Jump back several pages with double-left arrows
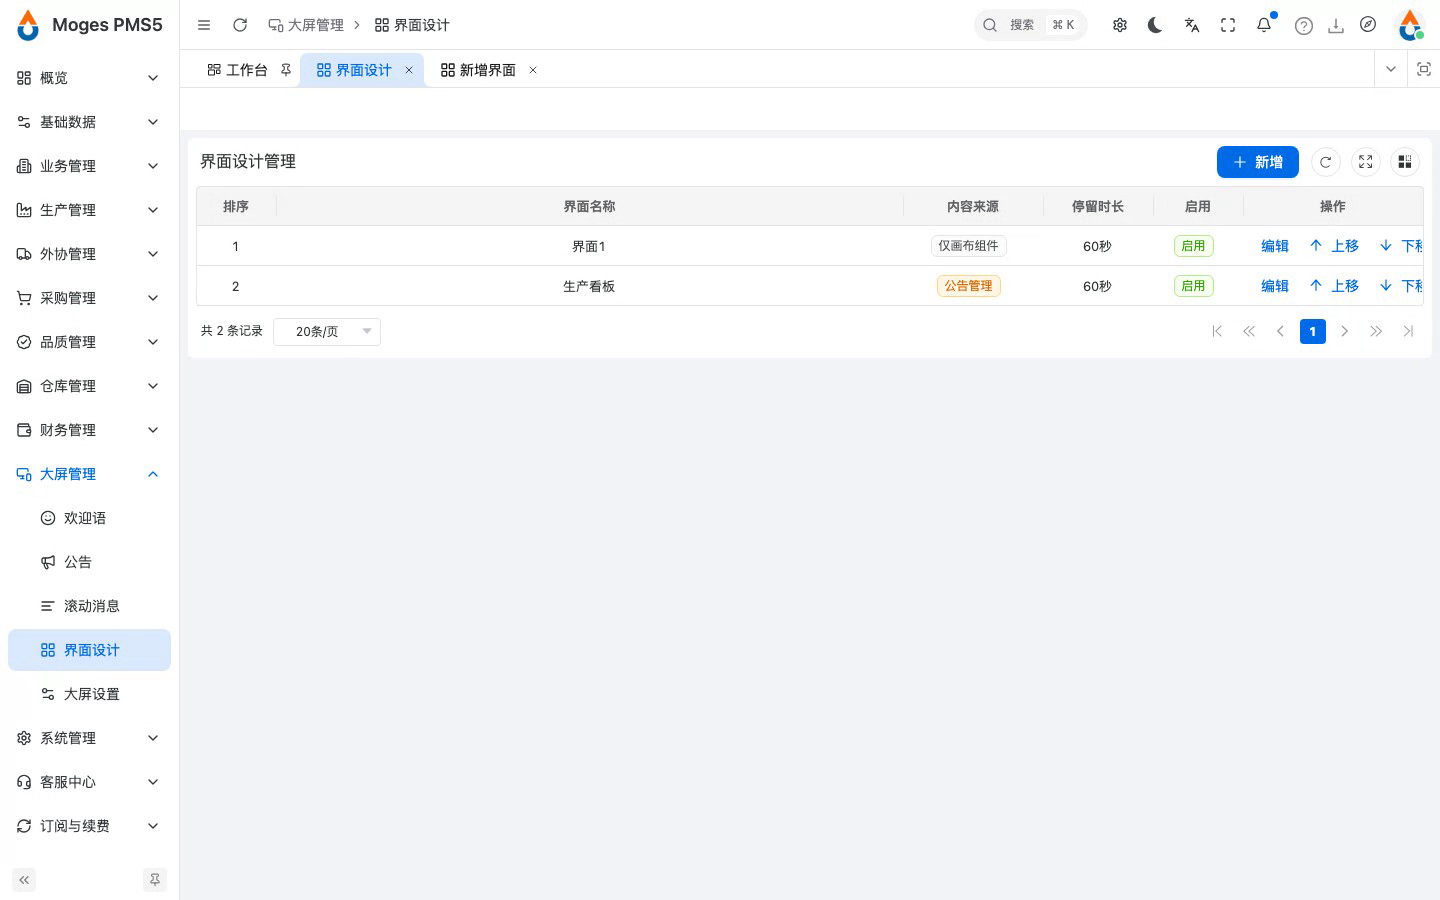 1249,331
